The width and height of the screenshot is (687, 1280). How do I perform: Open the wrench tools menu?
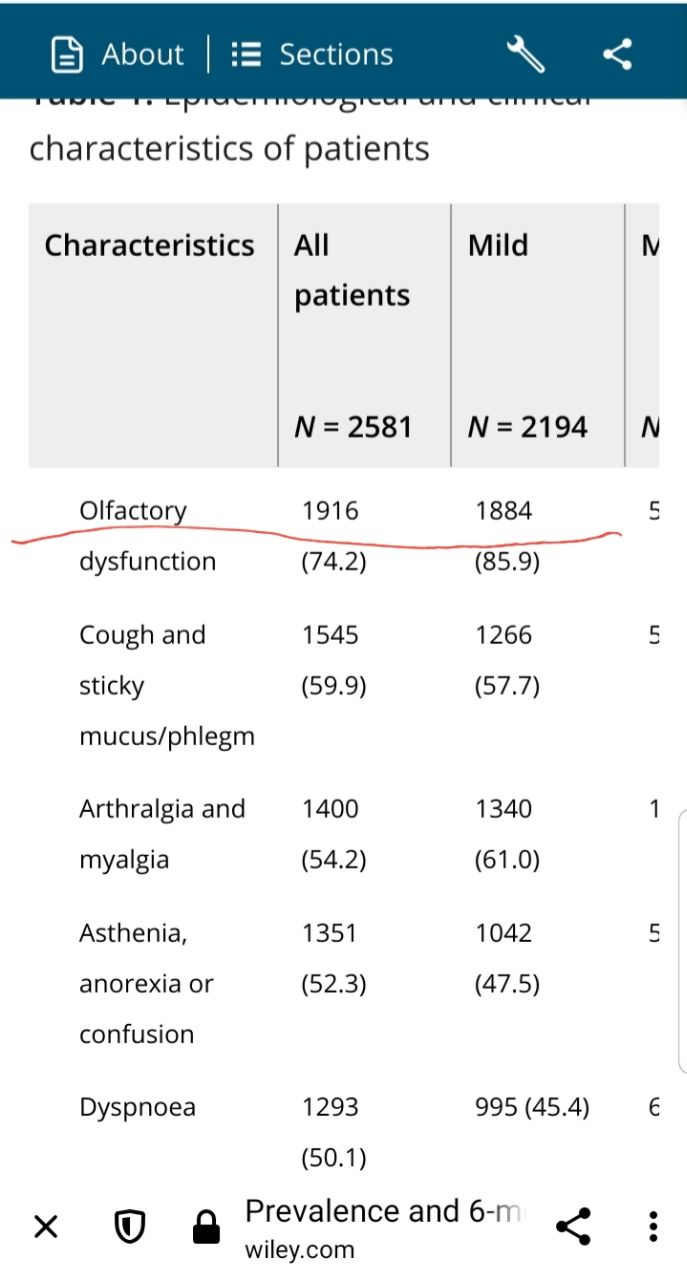[526, 54]
